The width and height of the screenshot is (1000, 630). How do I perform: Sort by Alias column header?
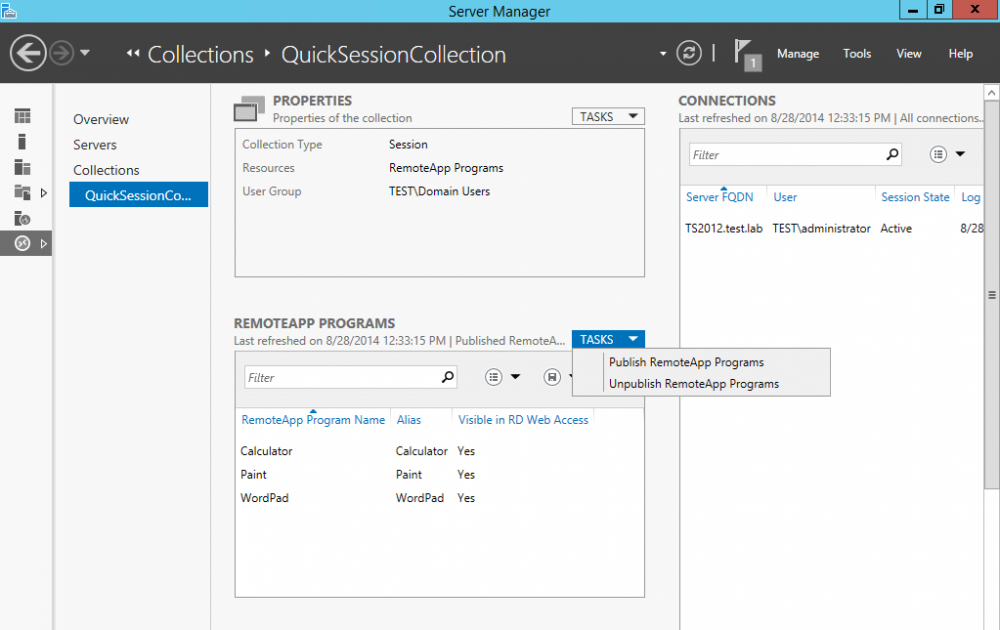(409, 420)
